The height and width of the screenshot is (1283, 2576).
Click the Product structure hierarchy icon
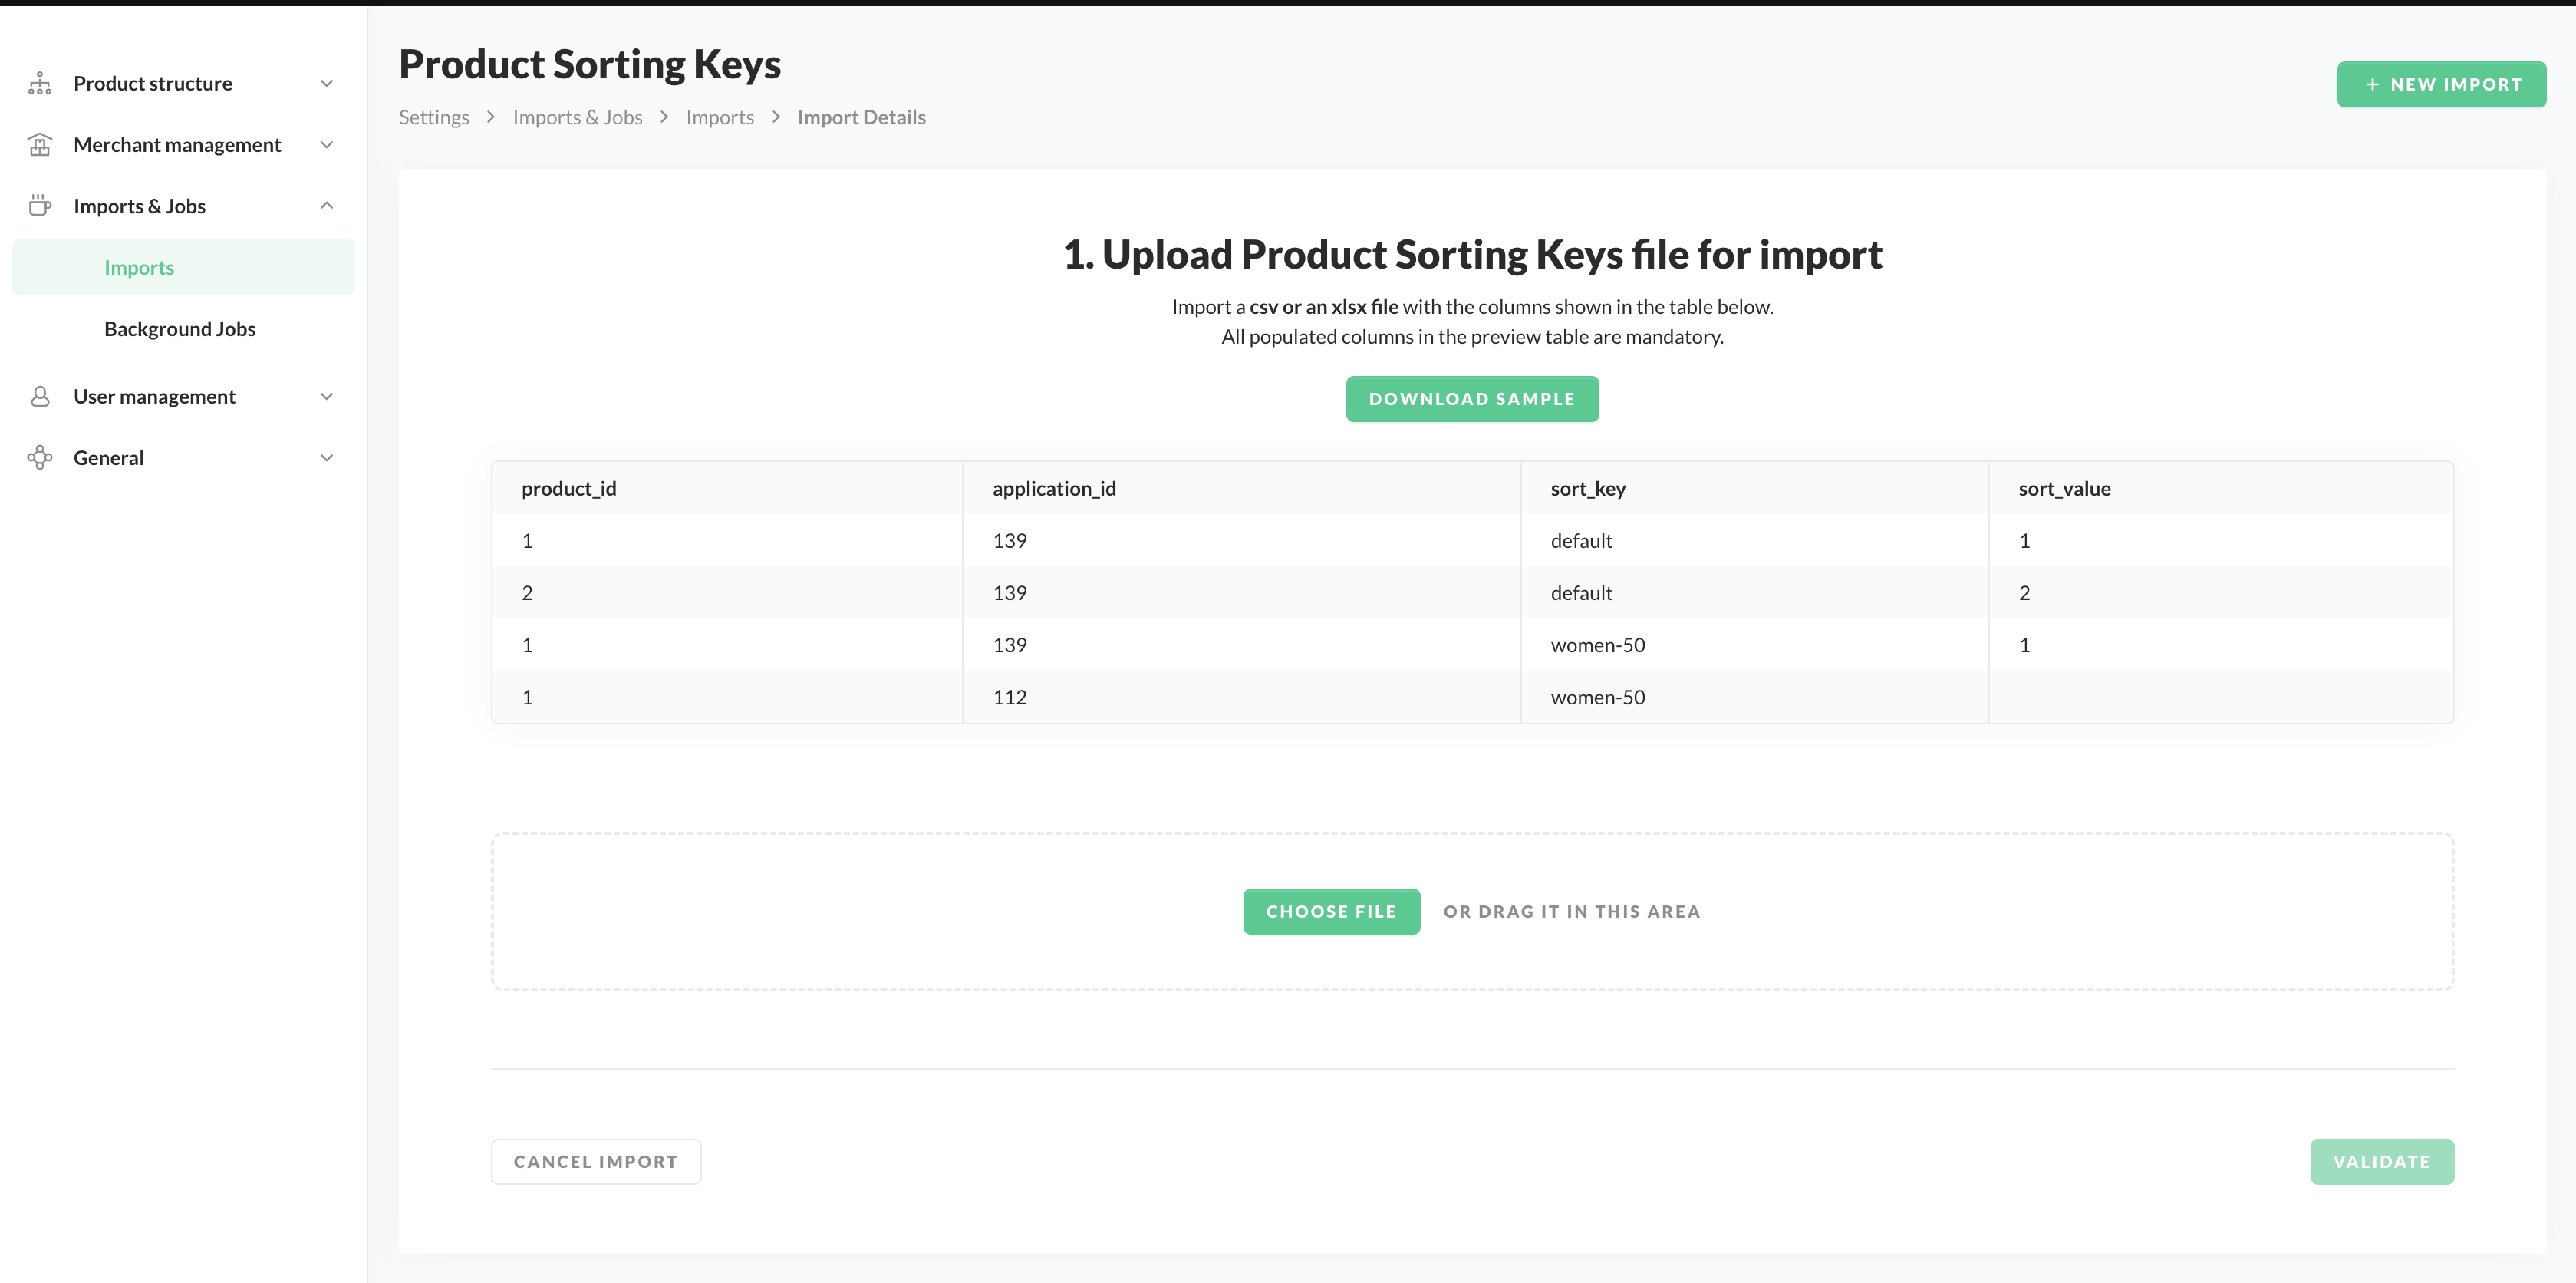tap(40, 83)
